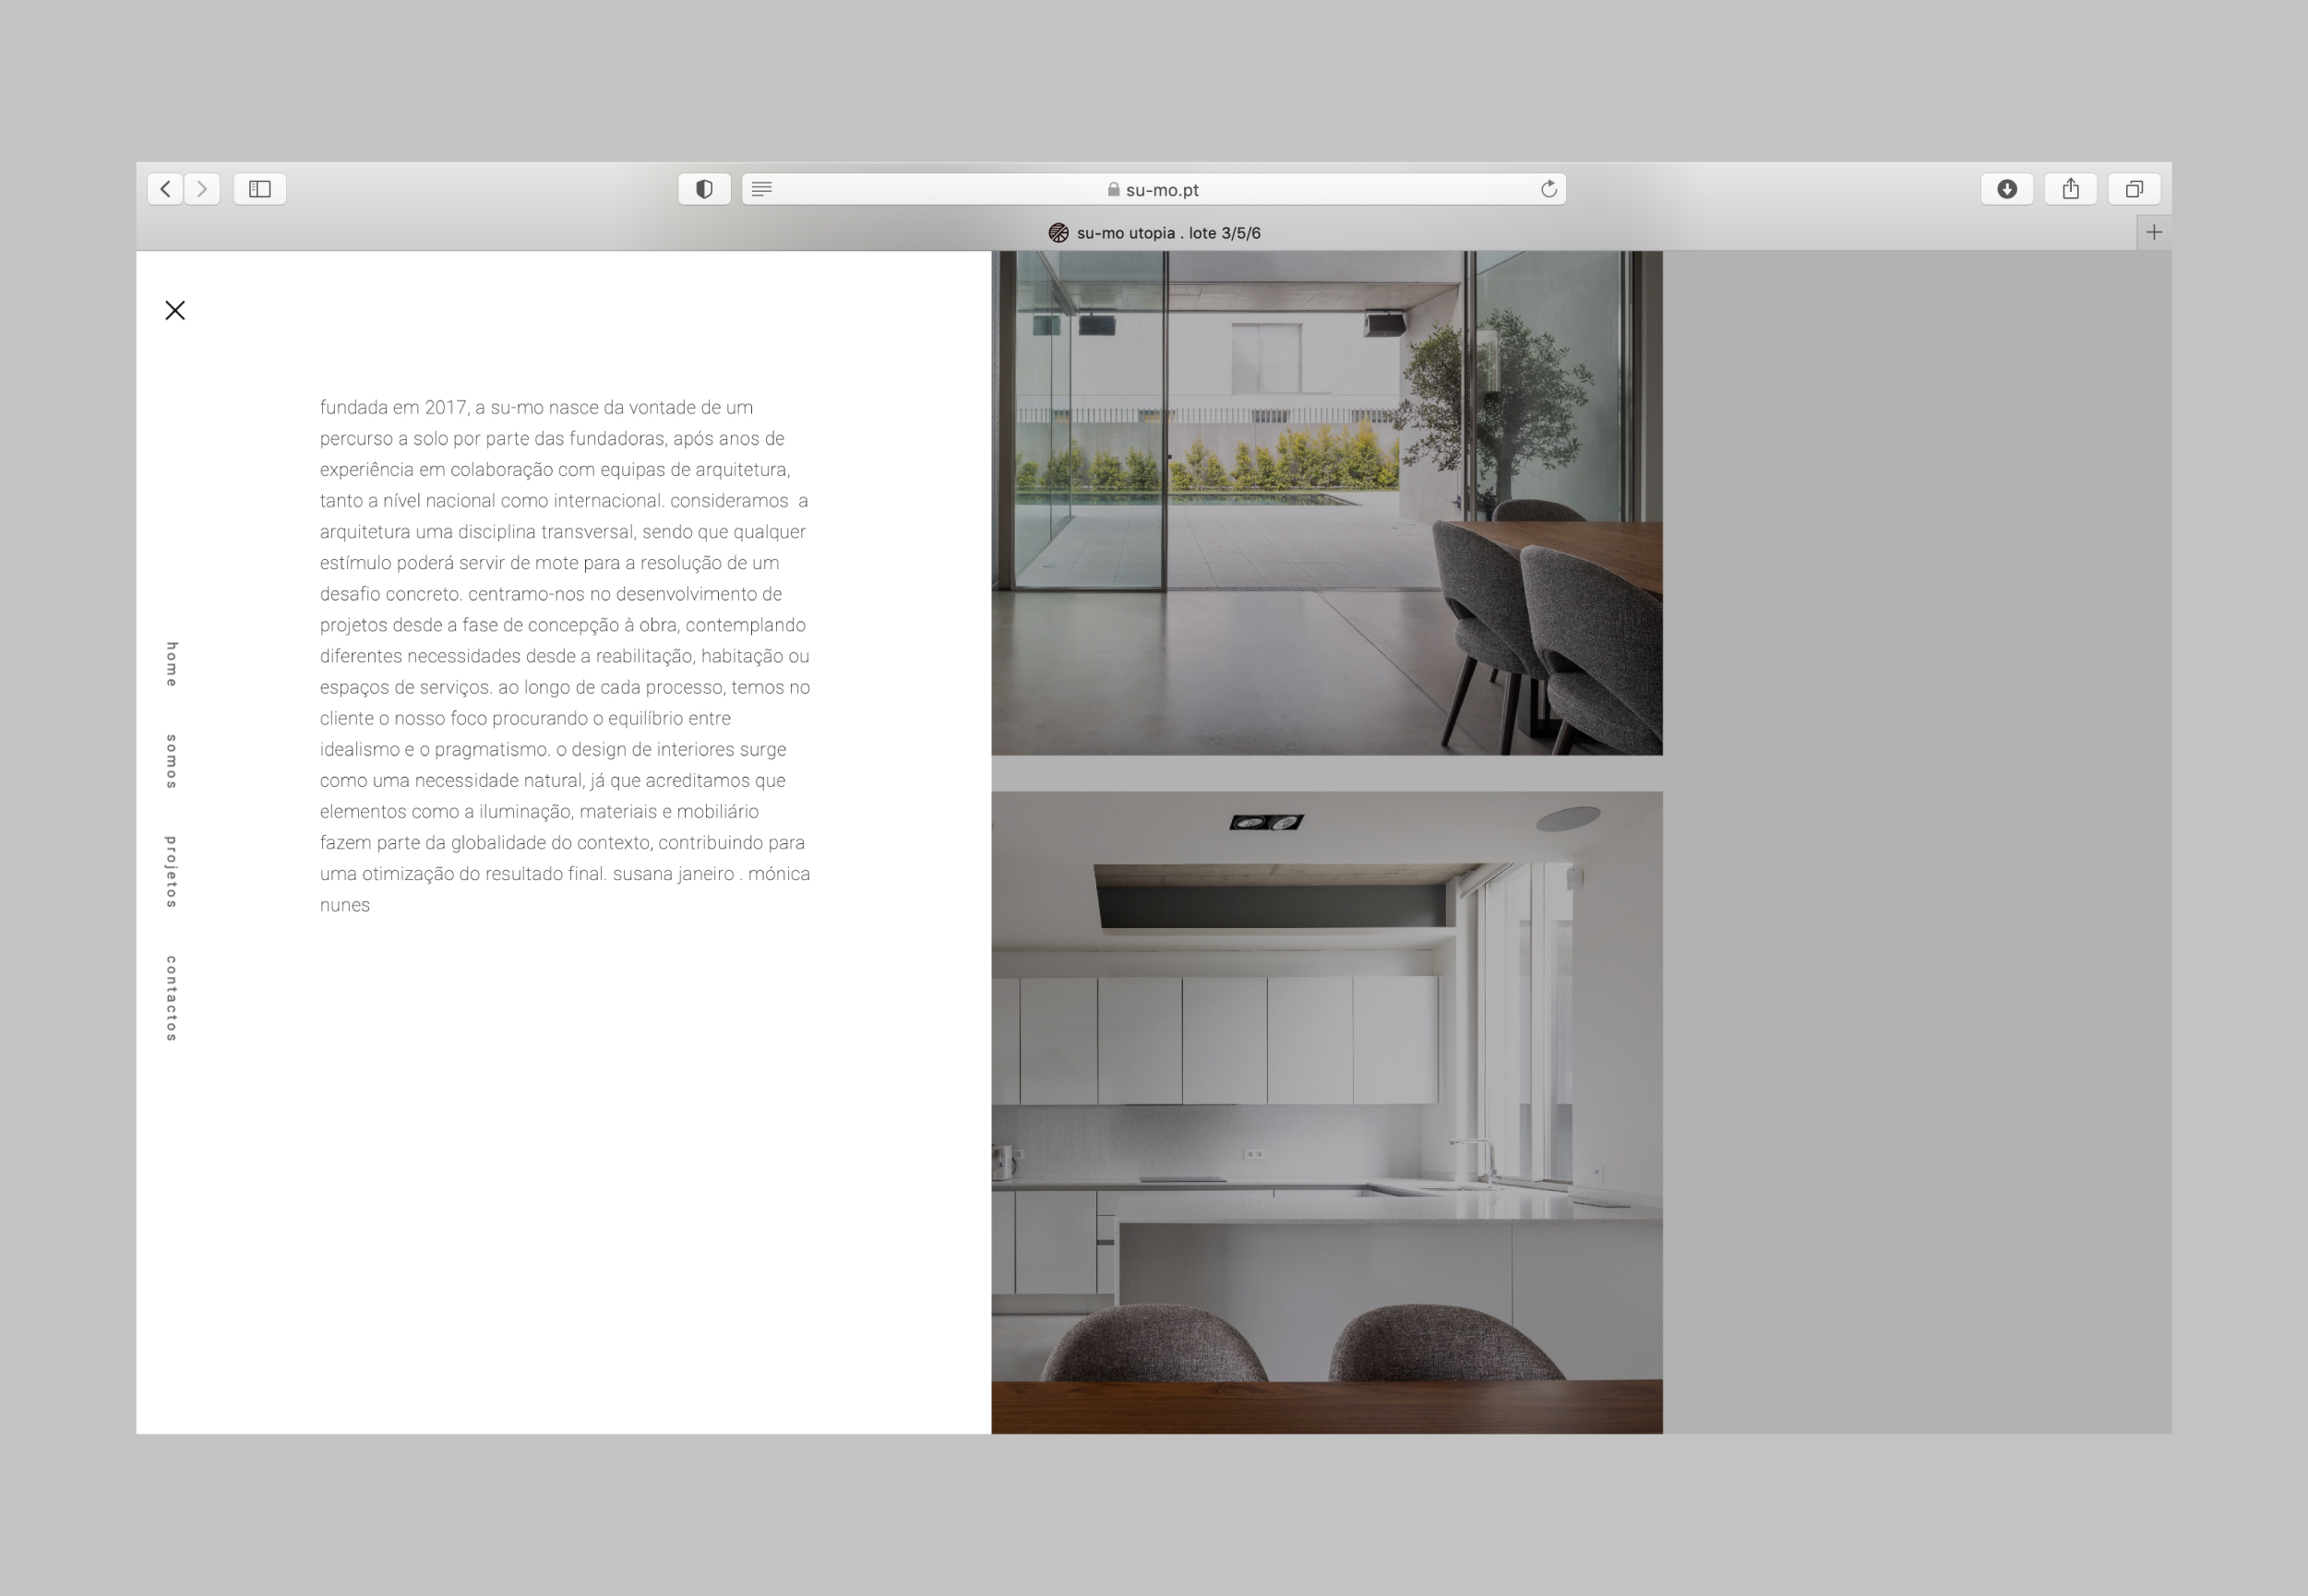Open the Share menu

click(2070, 189)
